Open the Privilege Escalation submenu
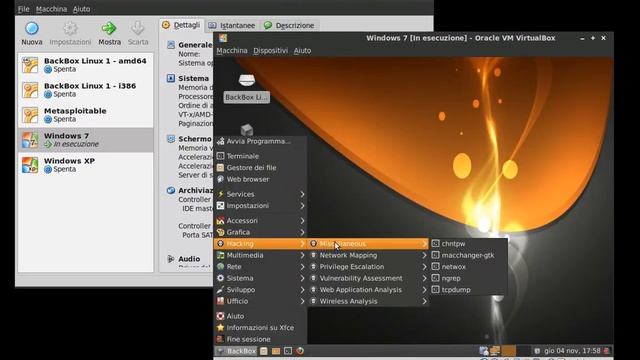This screenshot has width=640, height=360. [368, 267]
